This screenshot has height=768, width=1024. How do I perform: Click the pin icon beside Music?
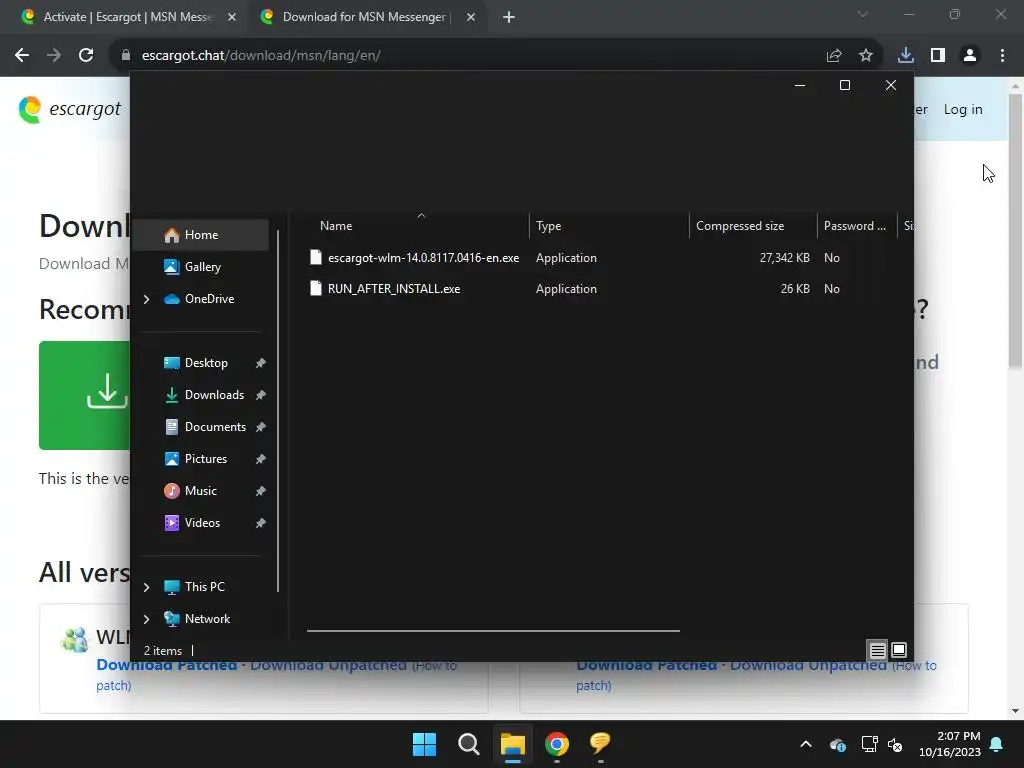coord(261,491)
